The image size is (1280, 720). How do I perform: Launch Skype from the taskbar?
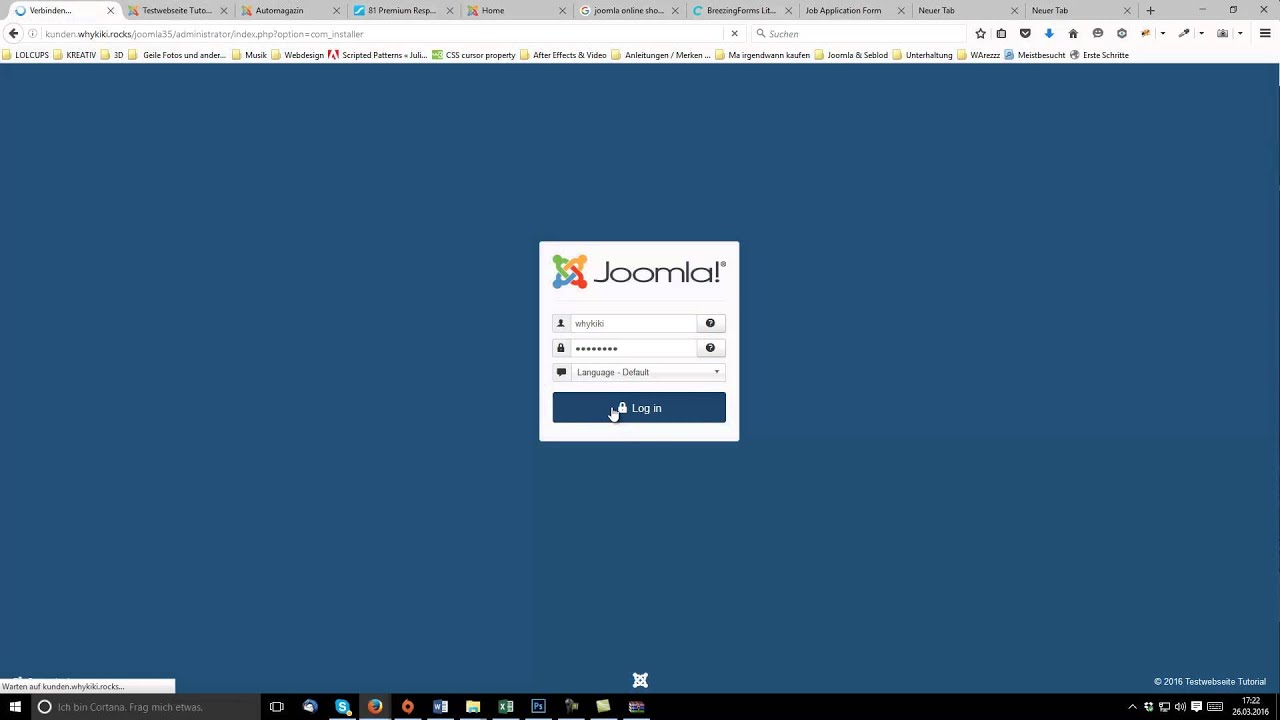coord(343,707)
